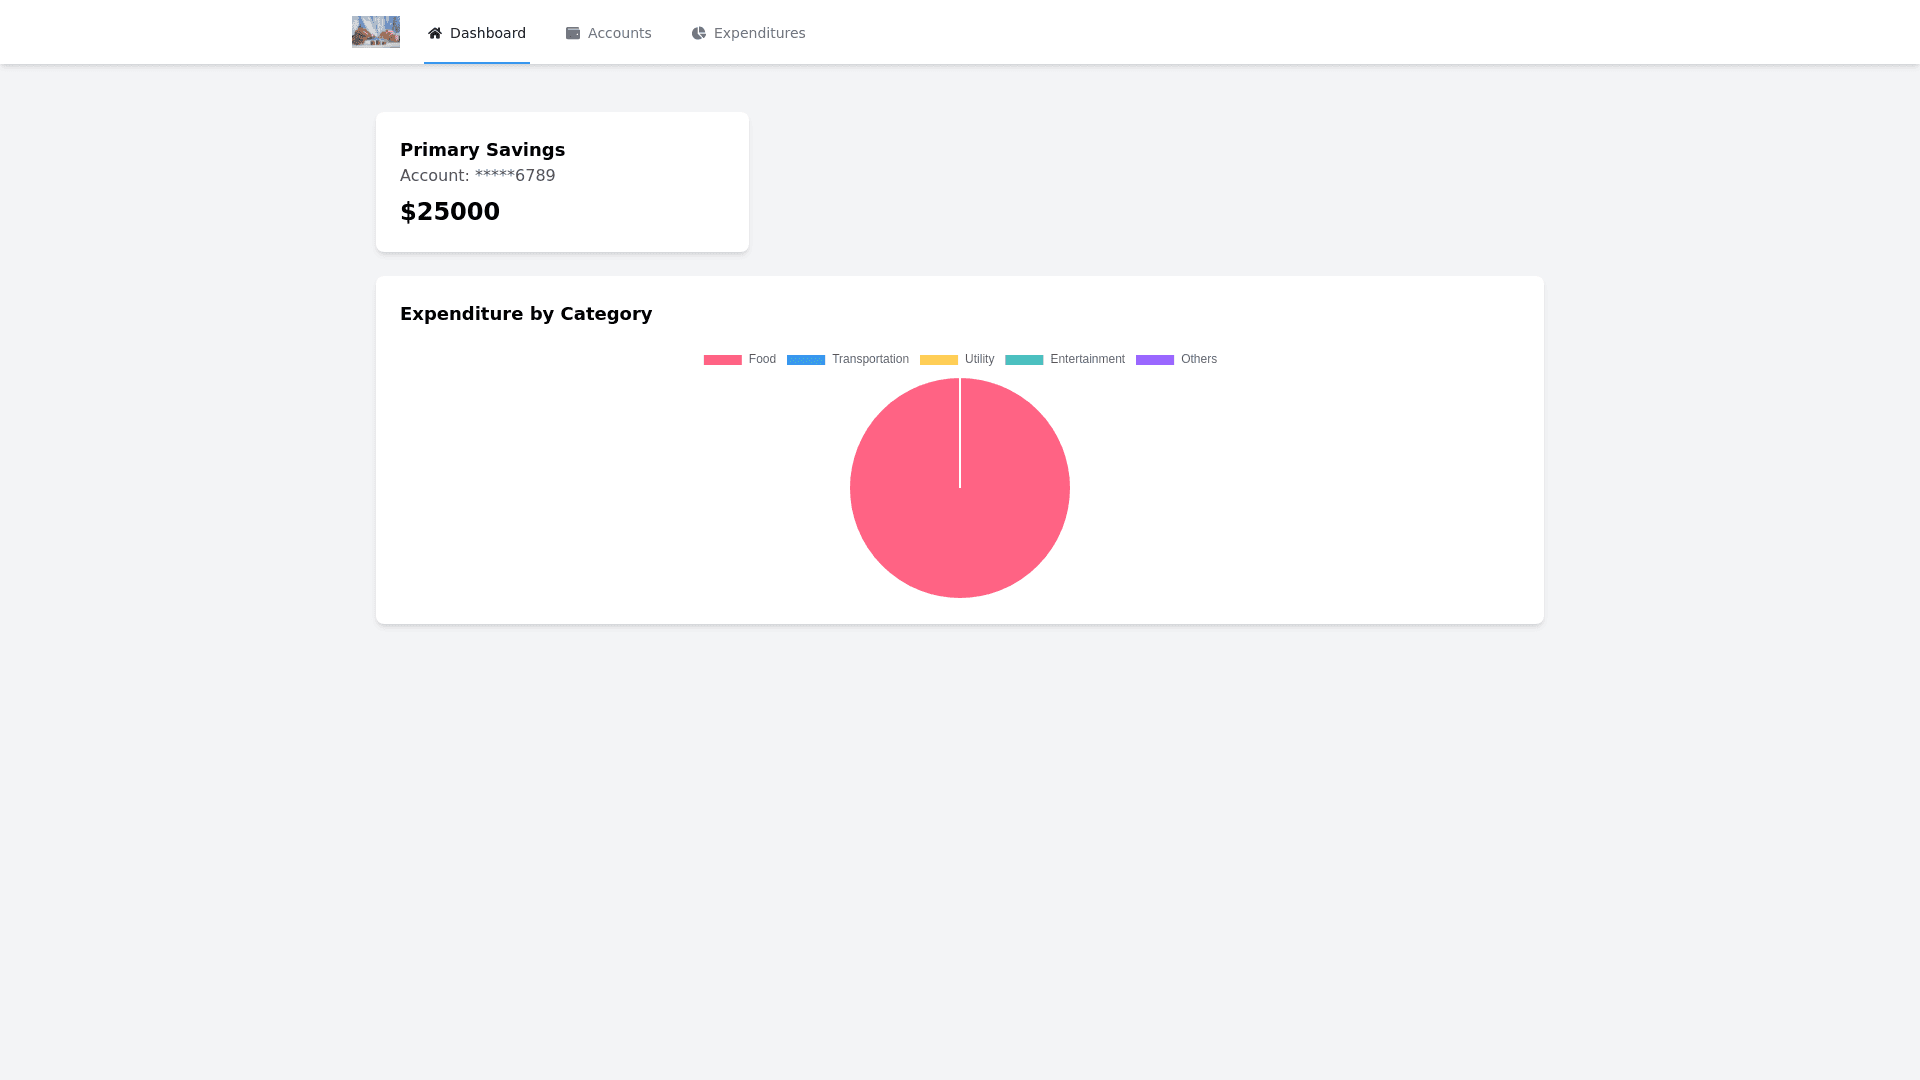Open the Dashboard tab

pos(487,33)
